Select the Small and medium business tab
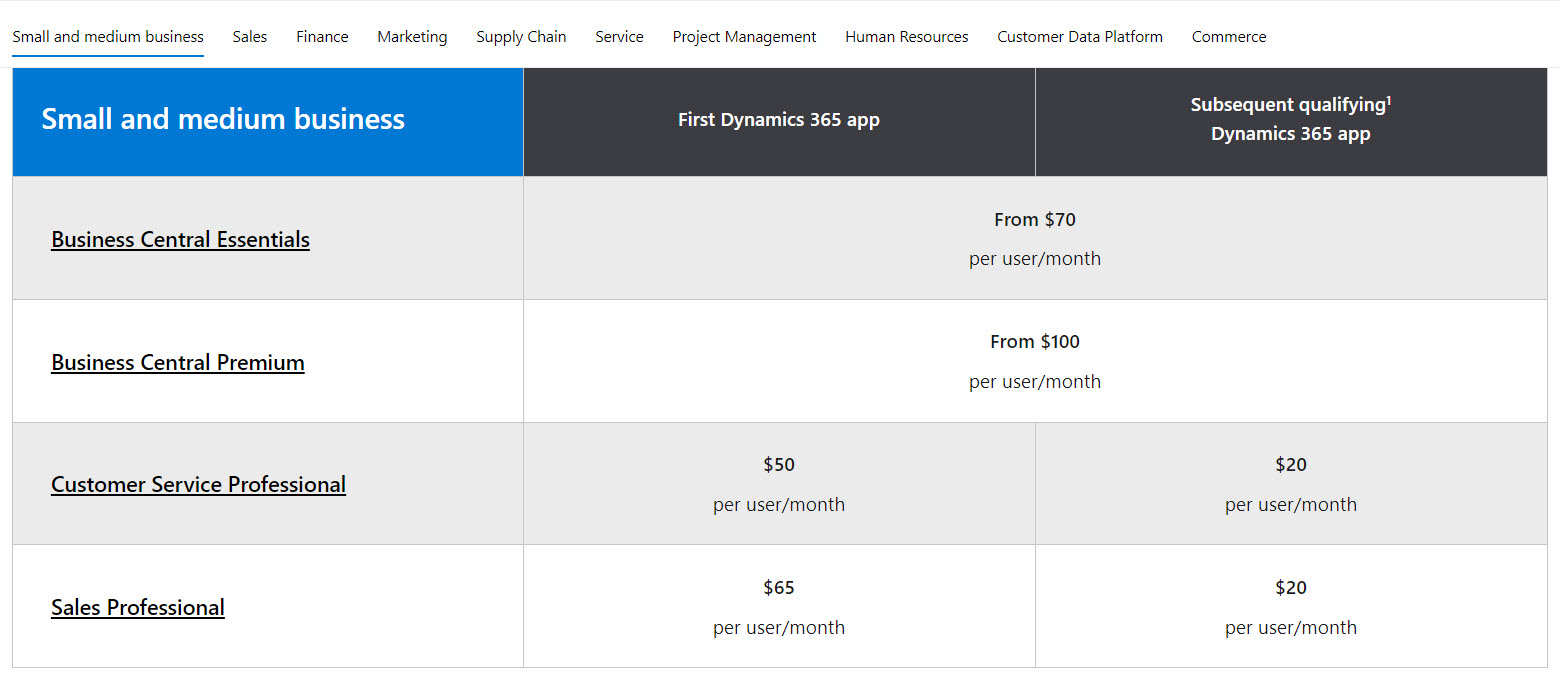Screen dimensions: 1560x683 click(108, 37)
